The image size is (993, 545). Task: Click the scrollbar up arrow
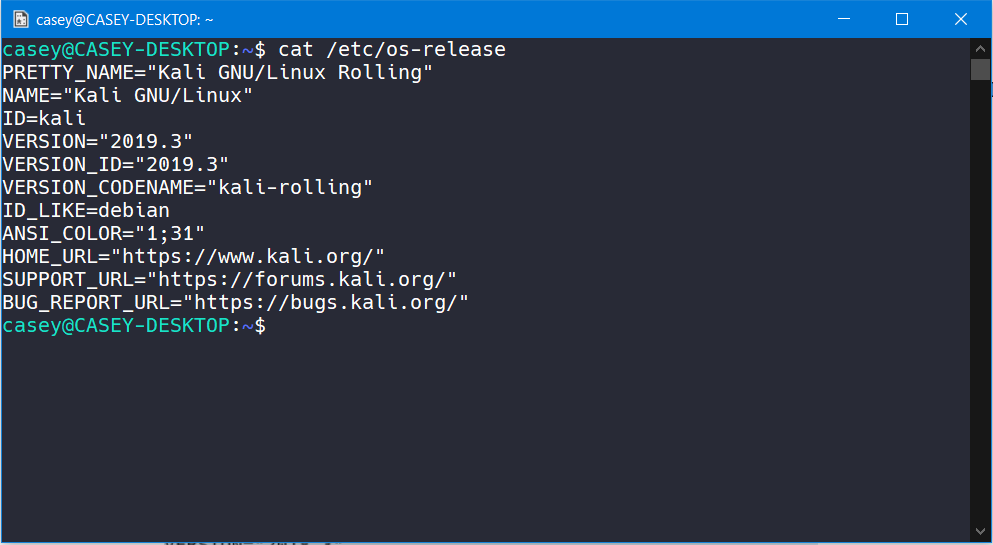(980, 47)
